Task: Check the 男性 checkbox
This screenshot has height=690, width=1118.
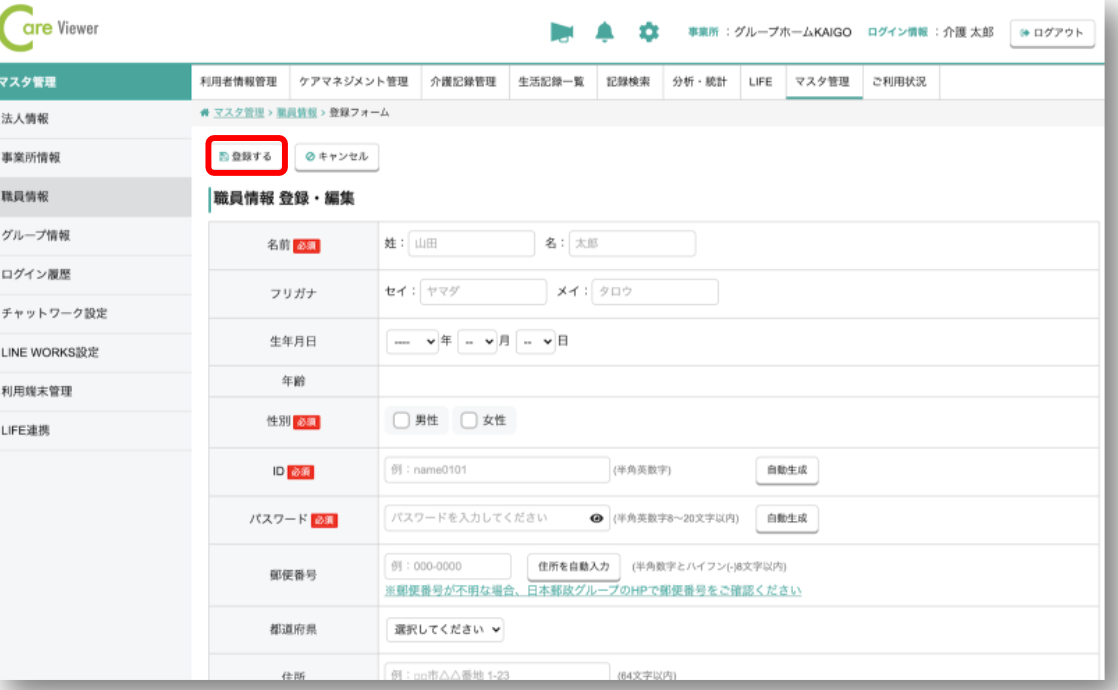Action: click(x=401, y=421)
